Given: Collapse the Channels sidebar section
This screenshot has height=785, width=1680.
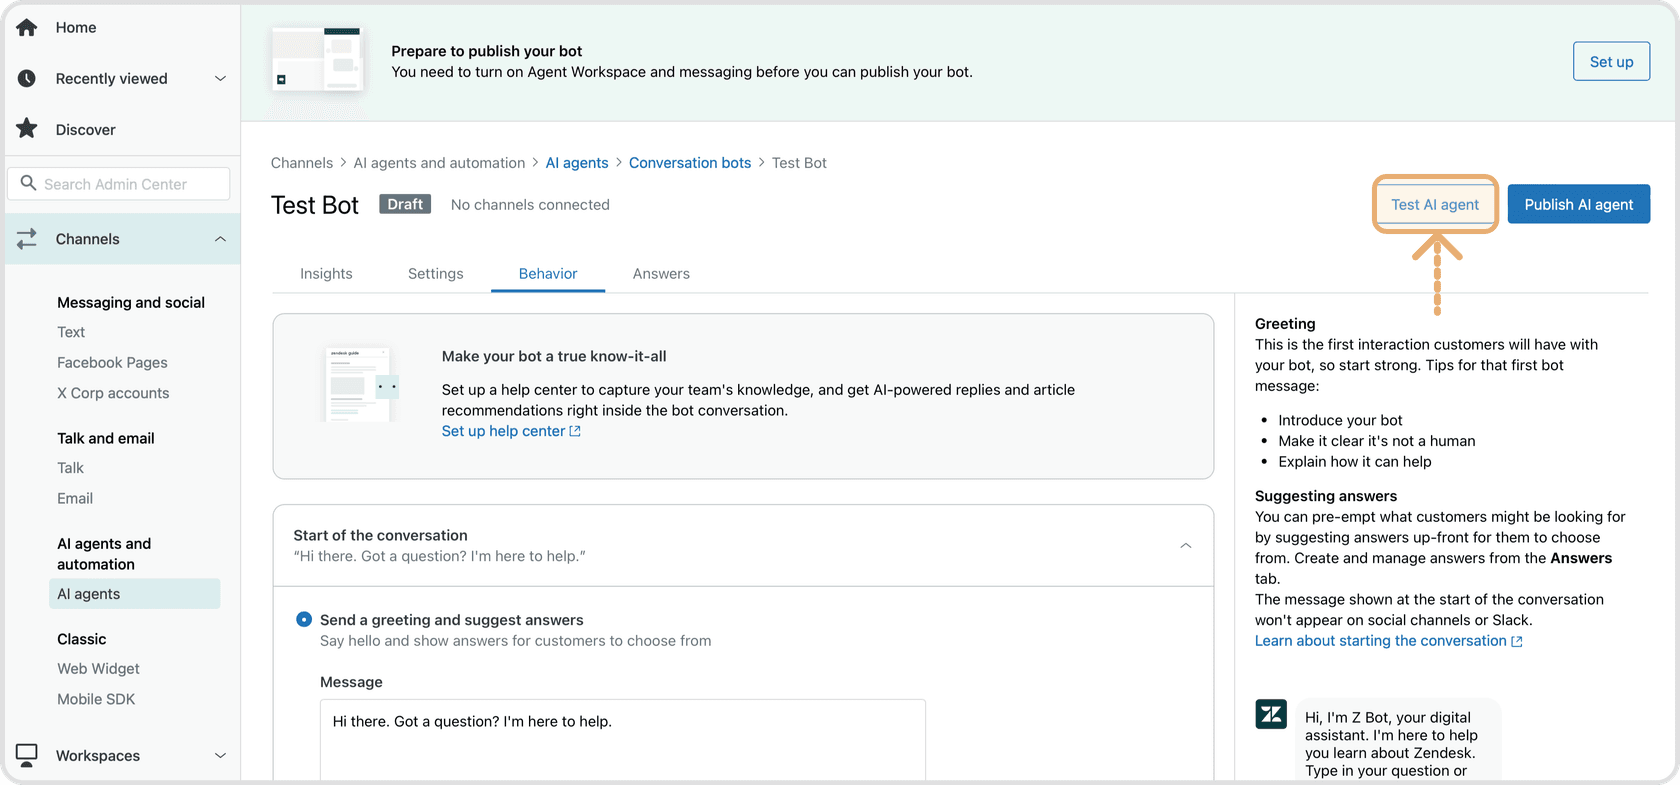Looking at the screenshot, I should click(x=220, y=239).
